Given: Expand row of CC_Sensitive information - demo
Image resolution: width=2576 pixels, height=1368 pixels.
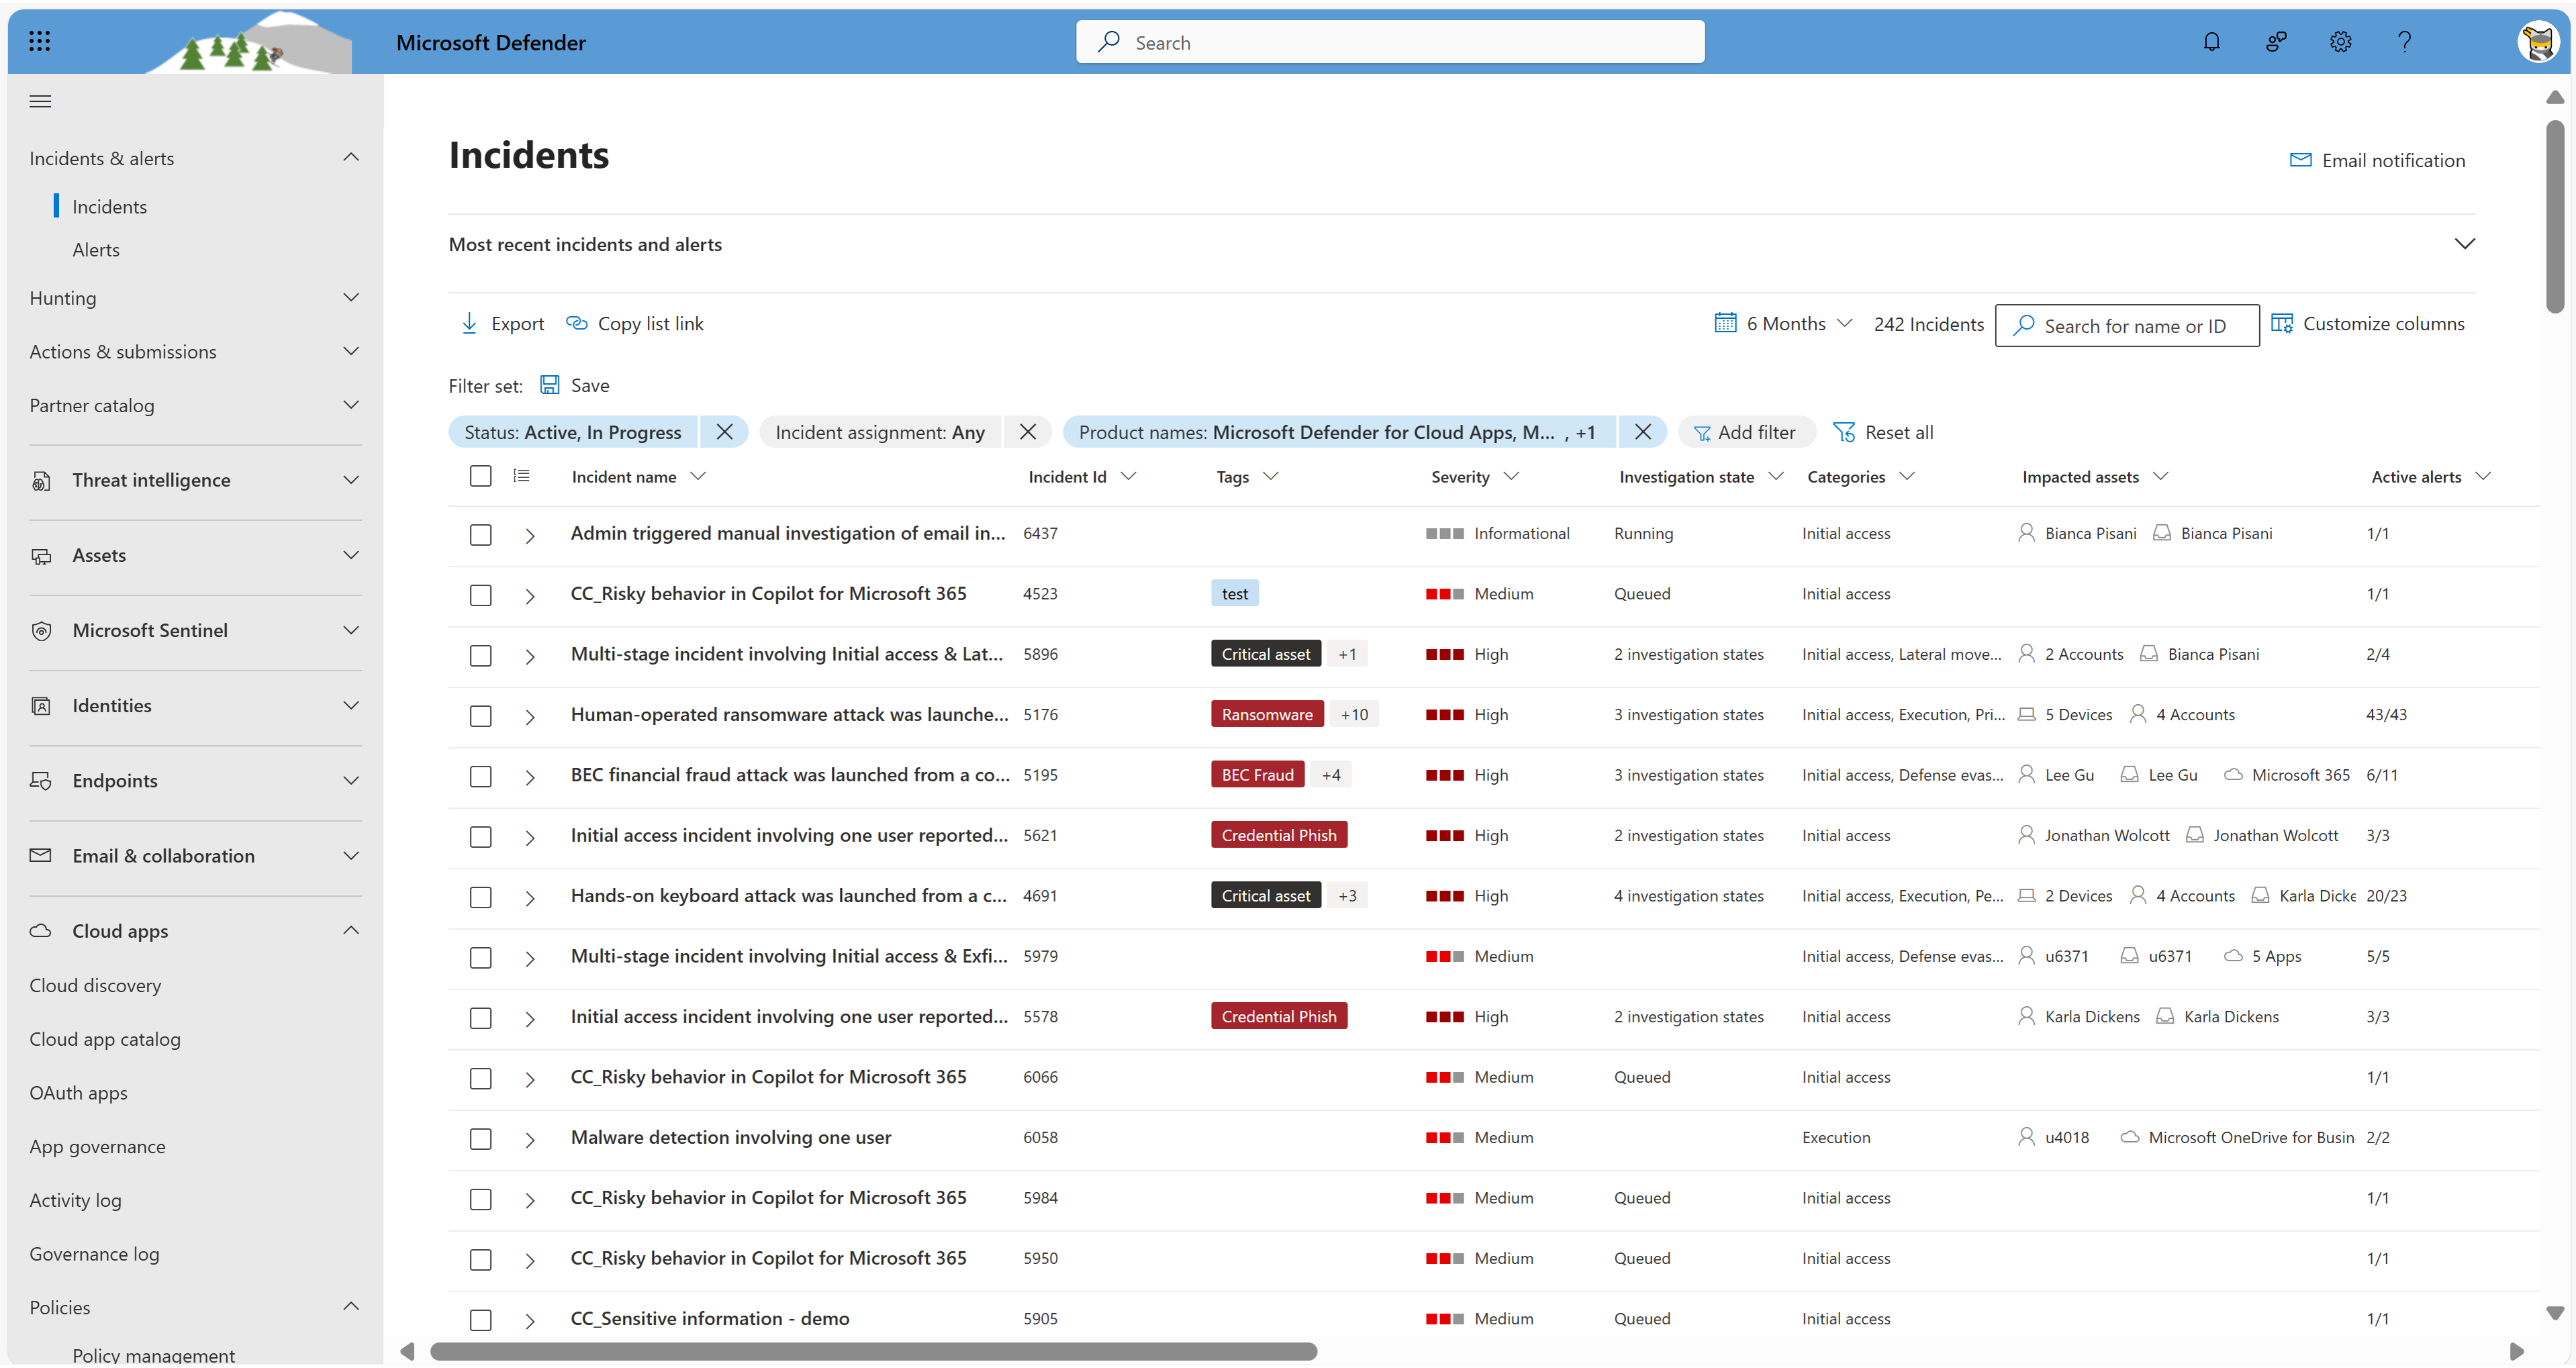Looking at the screenshot, I should (530, 1321).
